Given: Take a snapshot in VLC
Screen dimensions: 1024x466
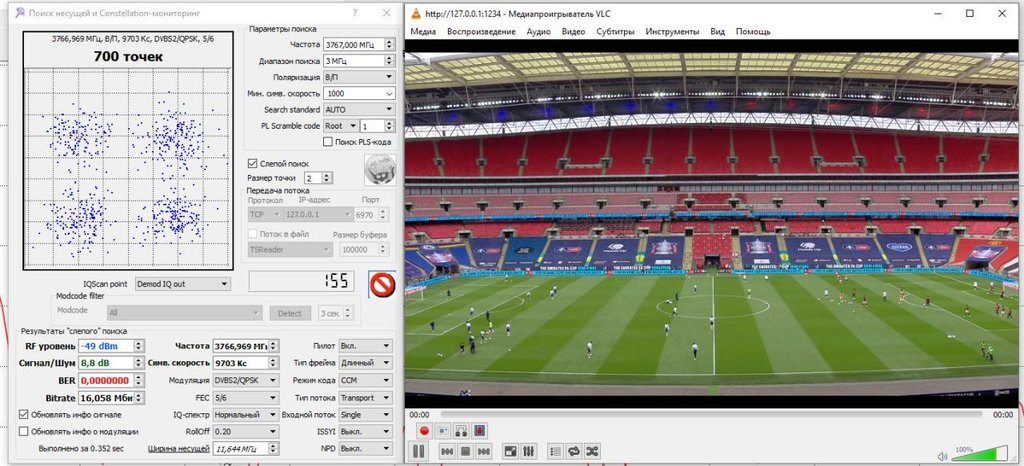Looking at the screenshot, I should coord(443,431).
